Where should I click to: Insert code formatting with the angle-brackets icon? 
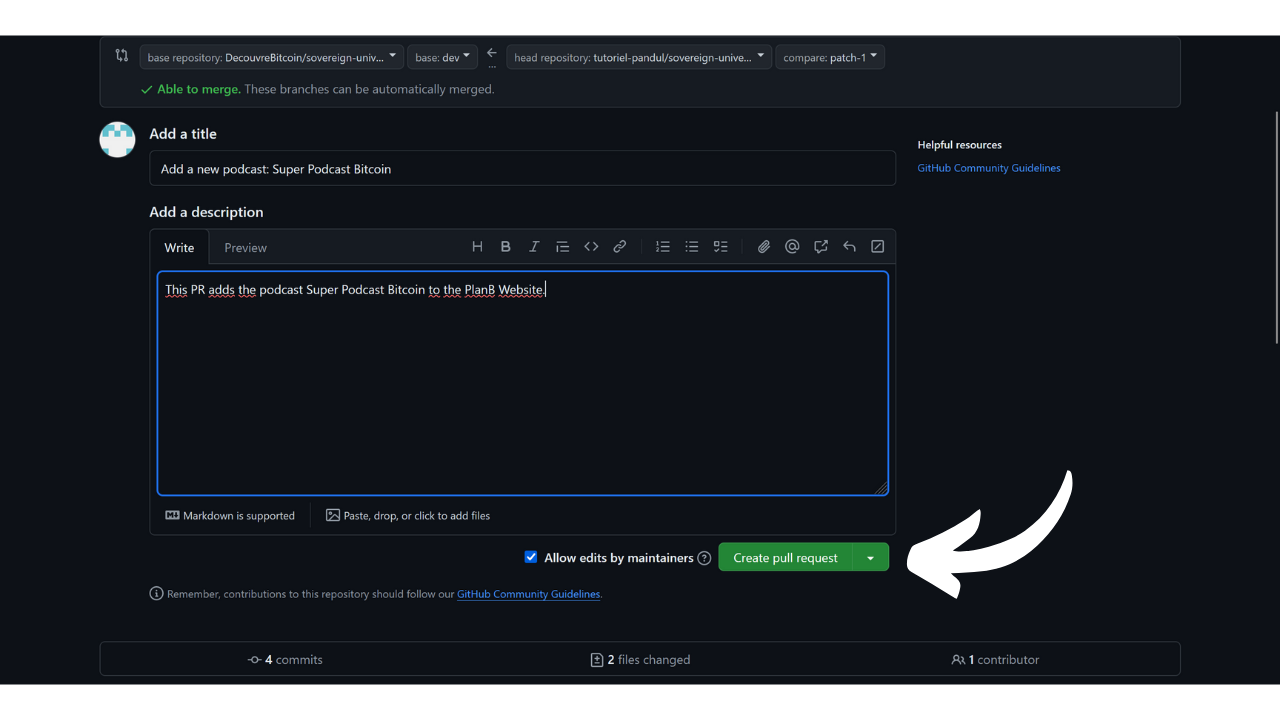coord(591,247)
